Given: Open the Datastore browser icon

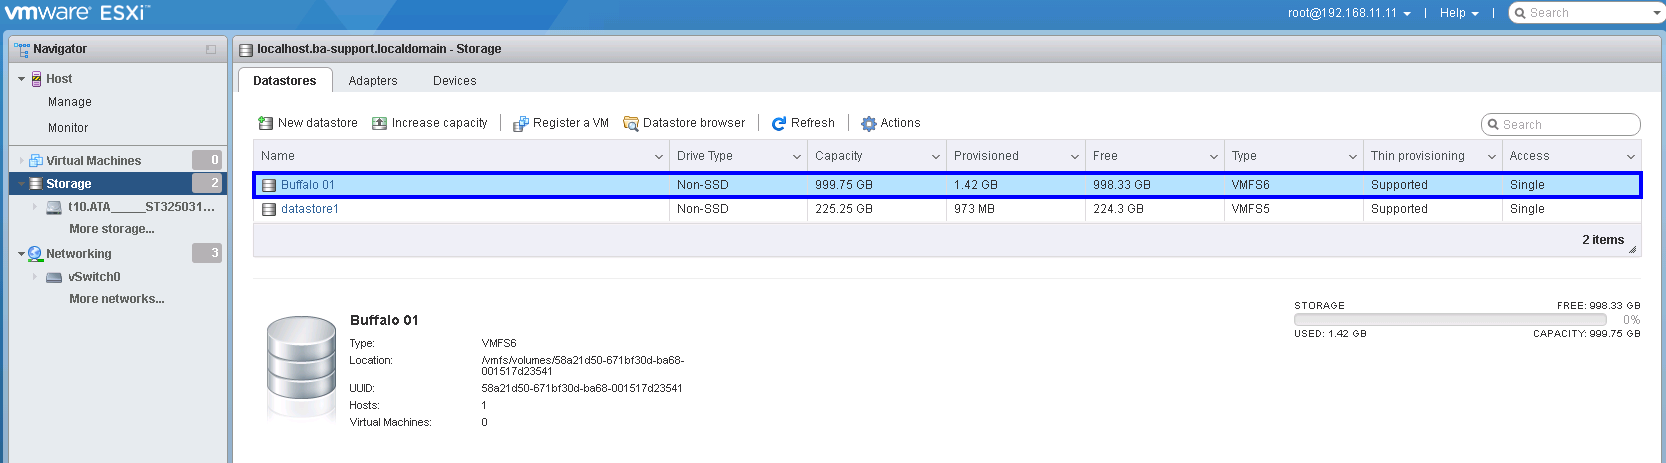Looking at the screenshot, I should [x=631, y=123].
